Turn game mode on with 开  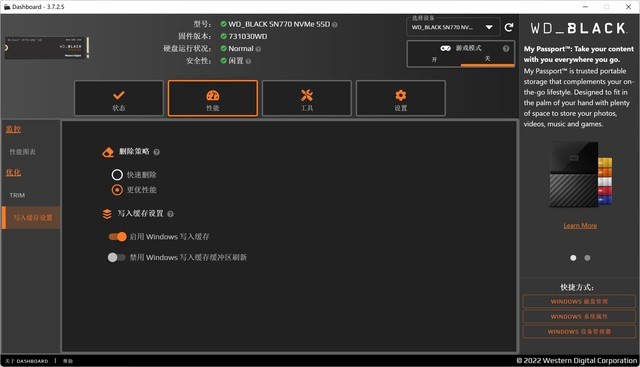pos(434,59)
